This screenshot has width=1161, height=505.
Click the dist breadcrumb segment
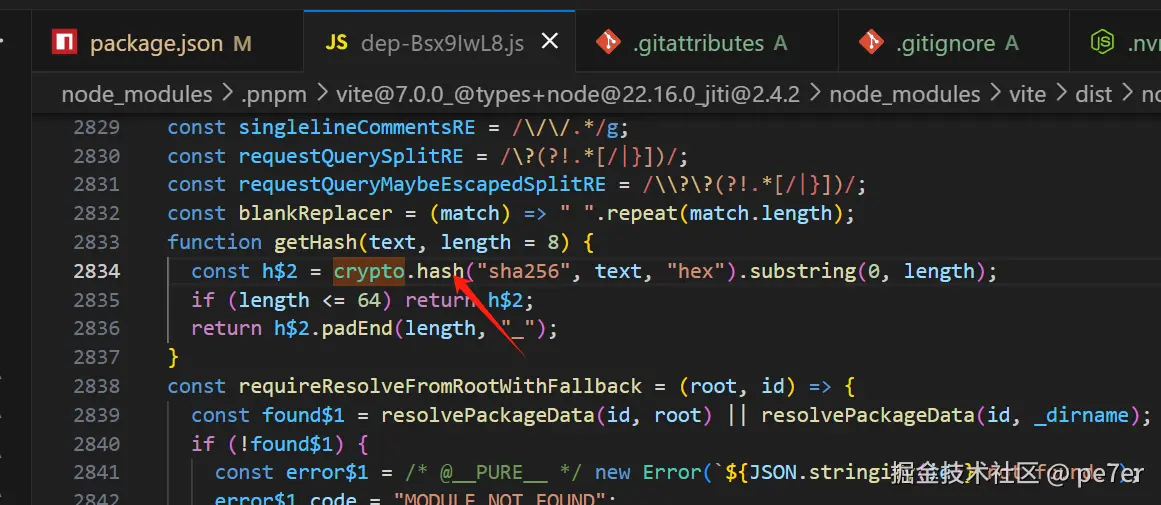[1094, 94]
